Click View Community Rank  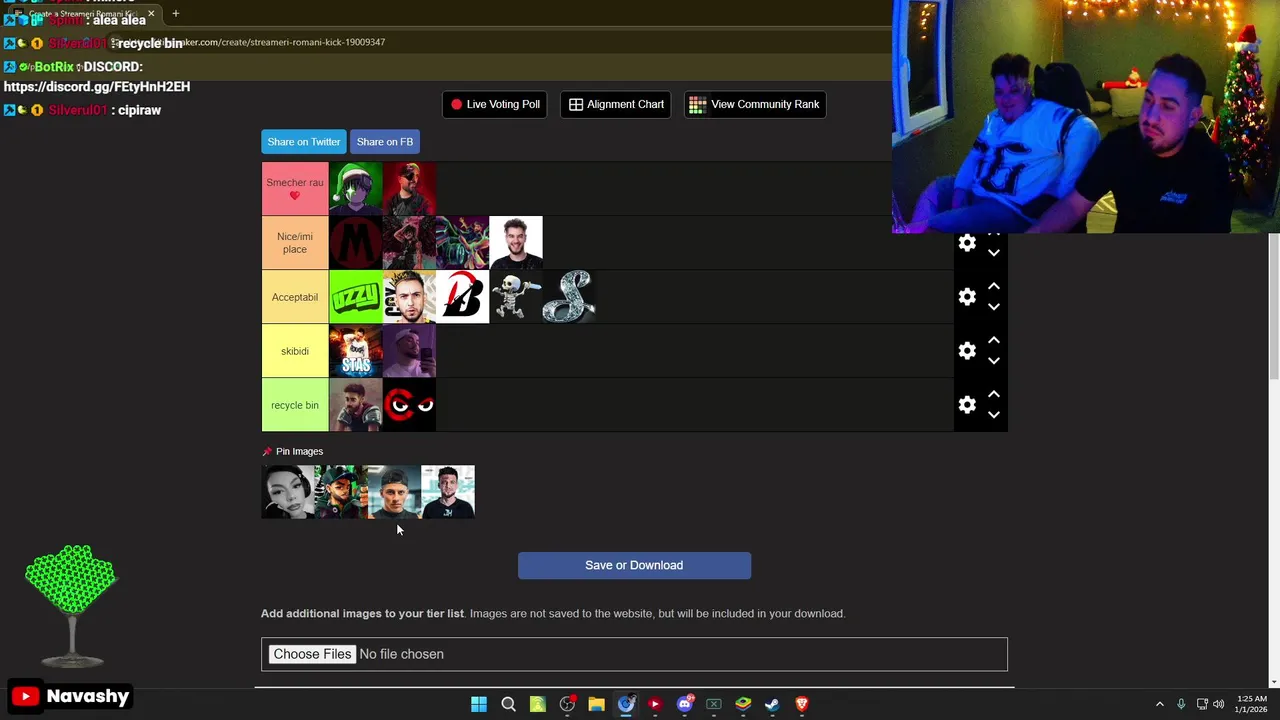[x=755, y=104]
